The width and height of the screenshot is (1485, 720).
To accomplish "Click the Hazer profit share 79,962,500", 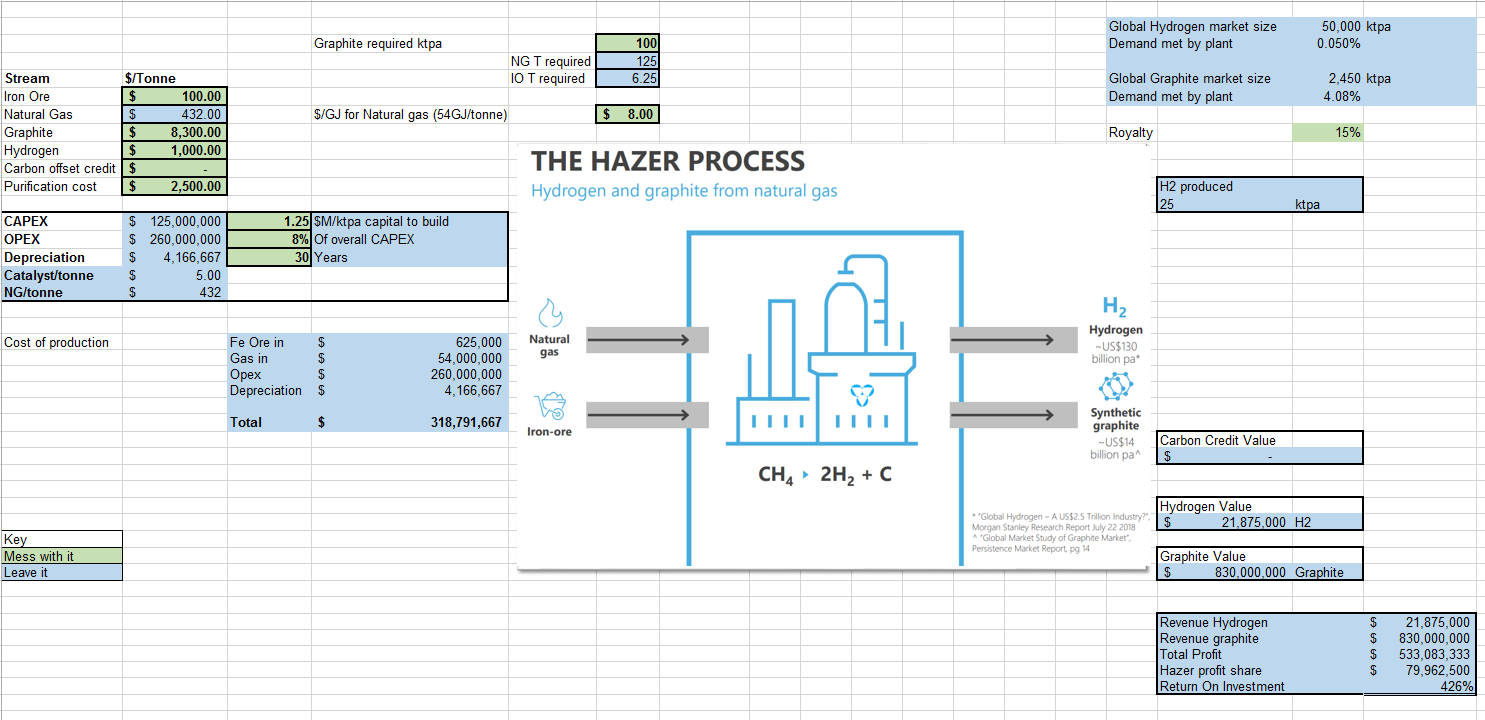I will (1419, 670).
